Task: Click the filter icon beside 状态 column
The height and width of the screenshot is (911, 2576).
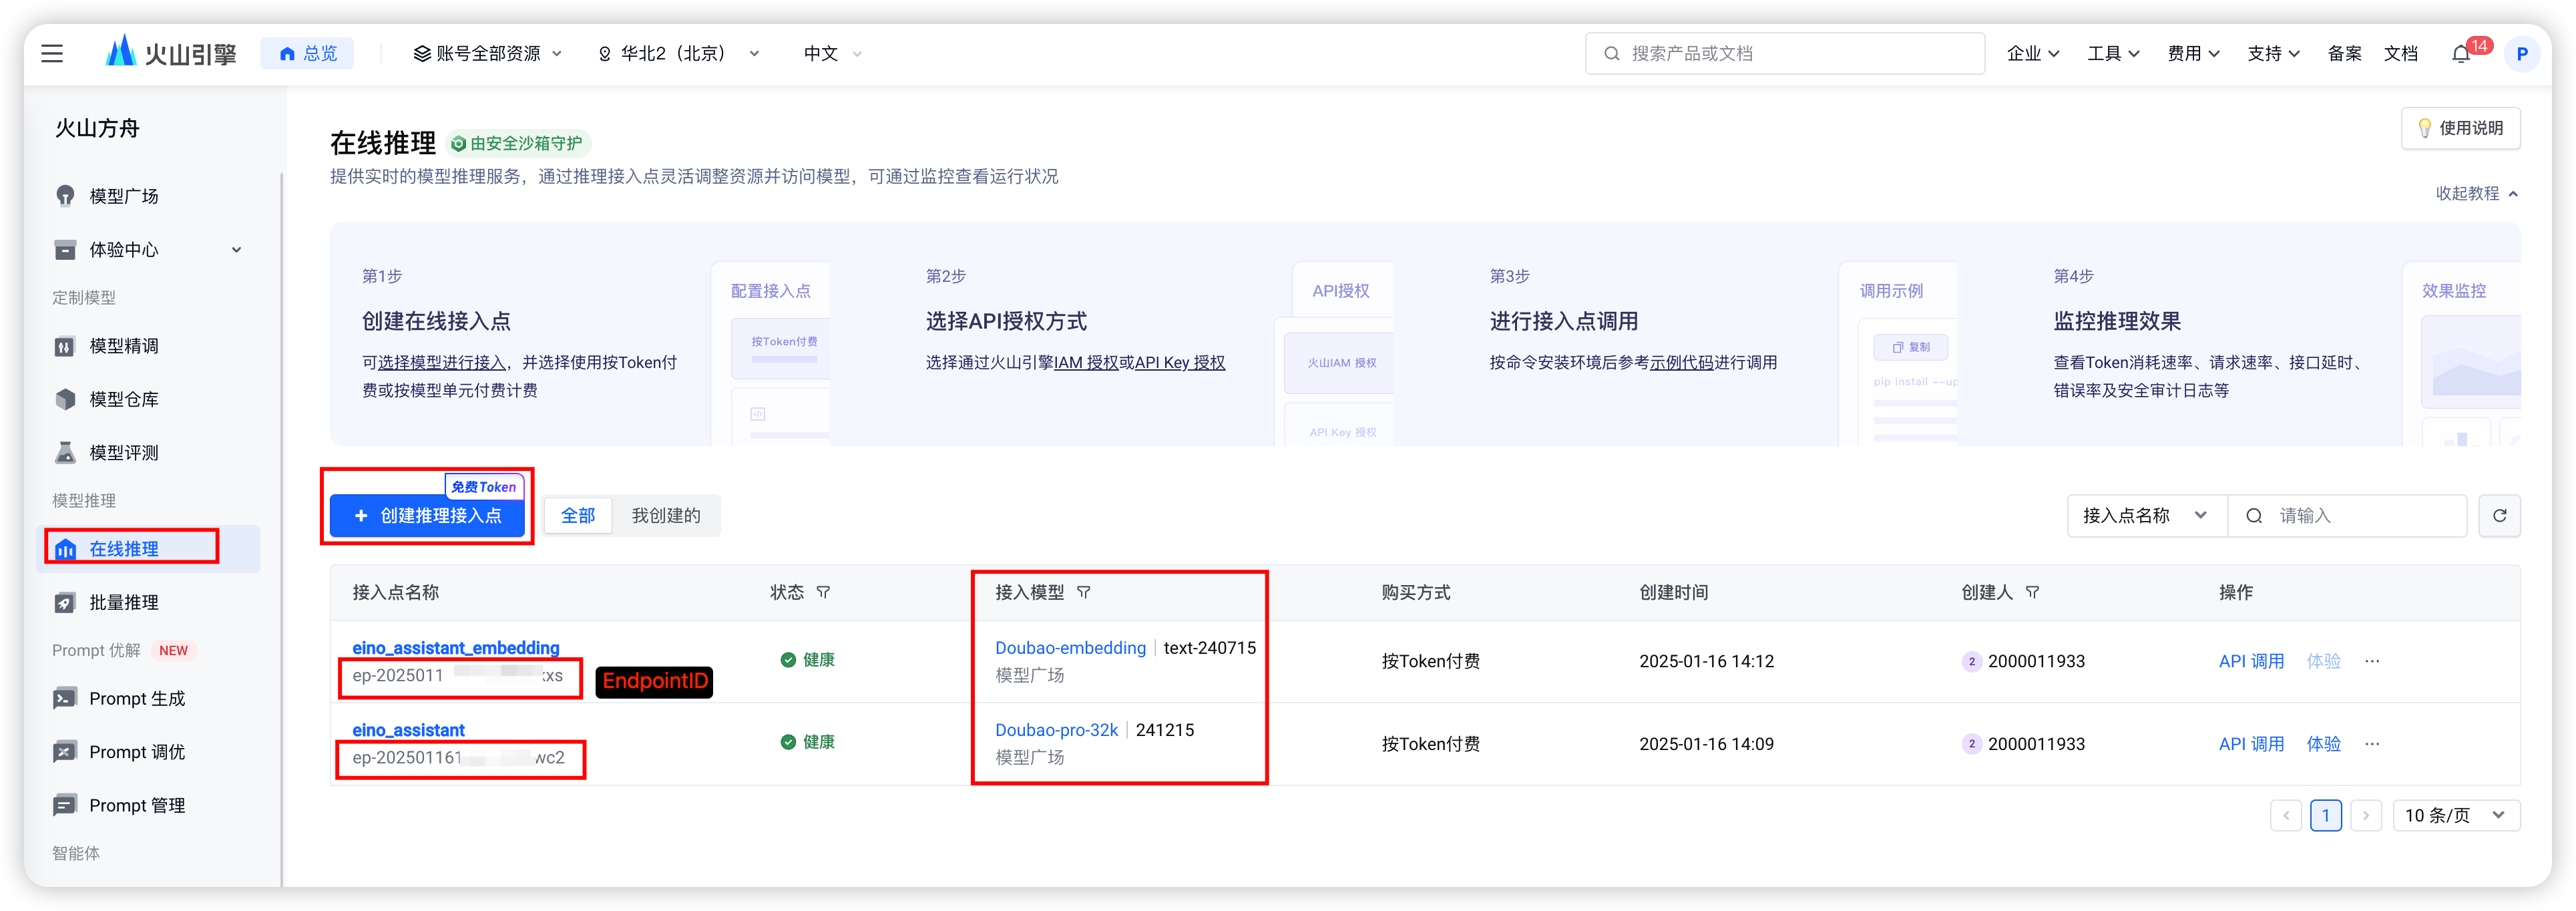Action: [823, 593]
